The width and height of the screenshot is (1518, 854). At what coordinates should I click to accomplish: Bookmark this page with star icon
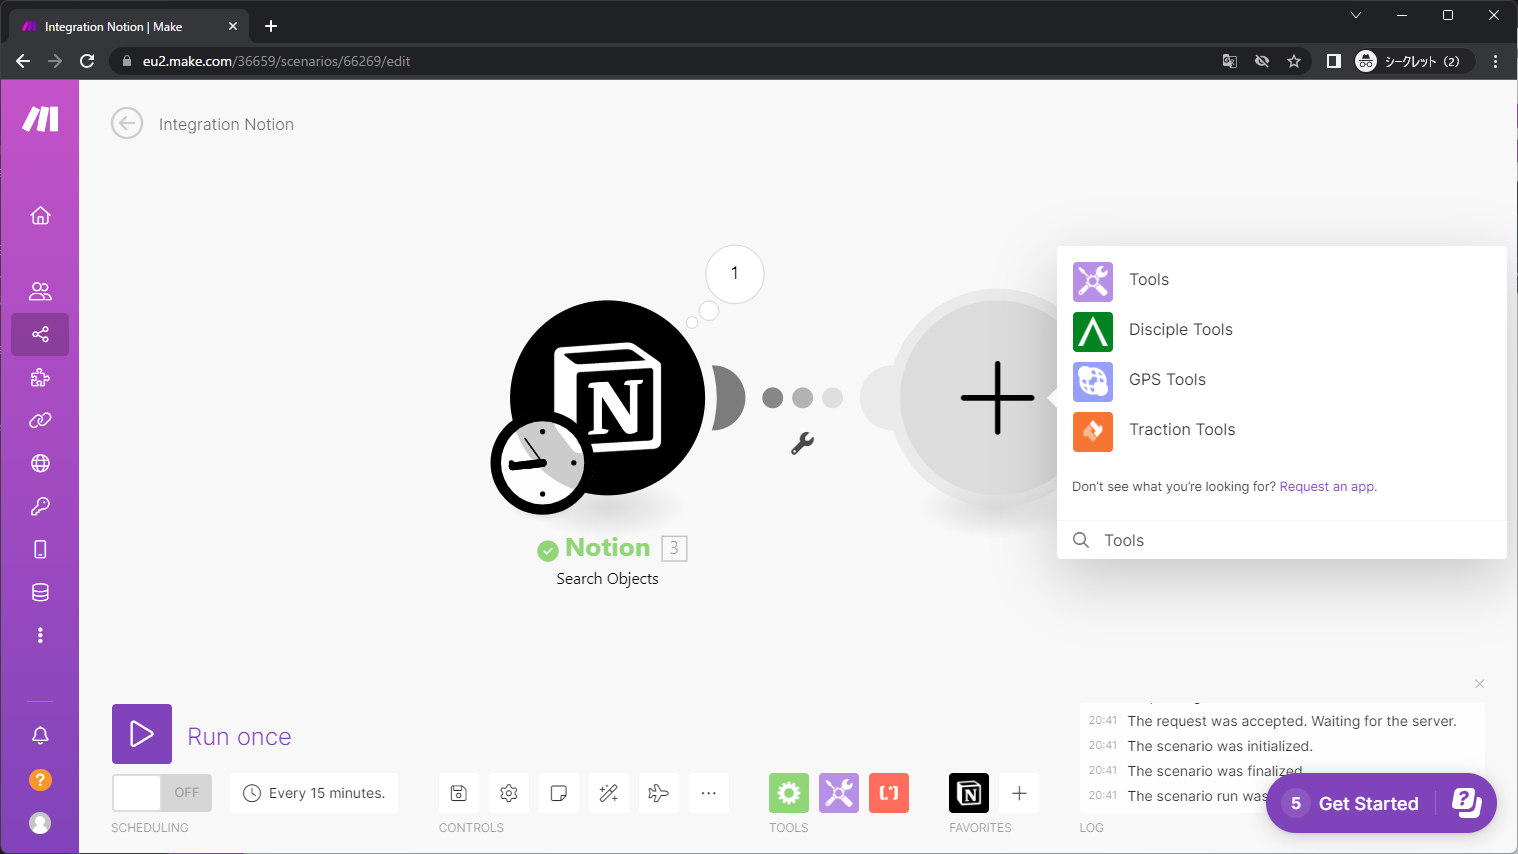pyautogui.click(x=1294, y=61)
